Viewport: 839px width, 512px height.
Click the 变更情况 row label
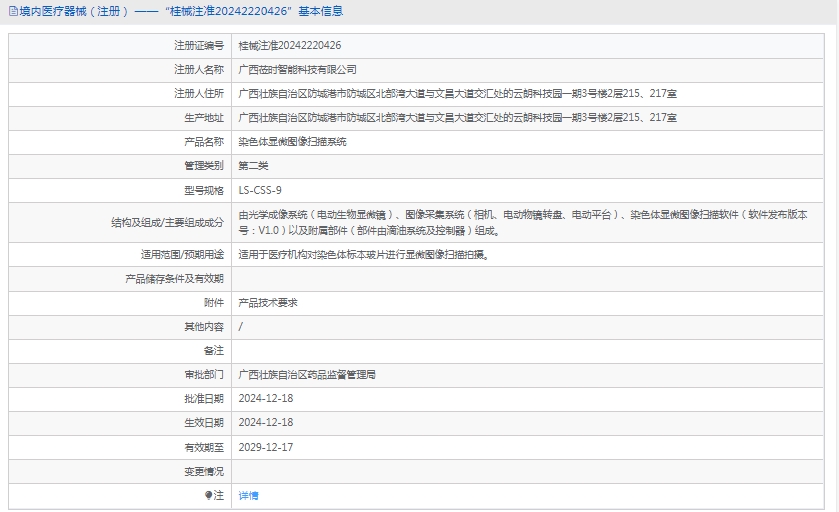point(204,471)
